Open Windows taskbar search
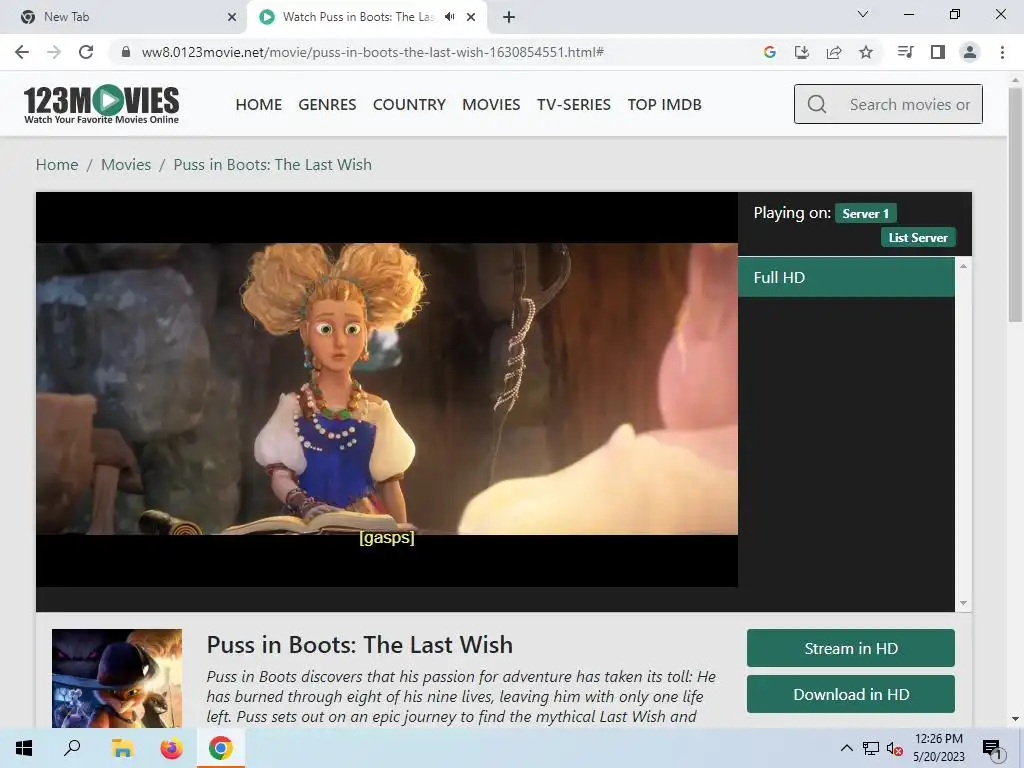 click(x=72, y=748)
